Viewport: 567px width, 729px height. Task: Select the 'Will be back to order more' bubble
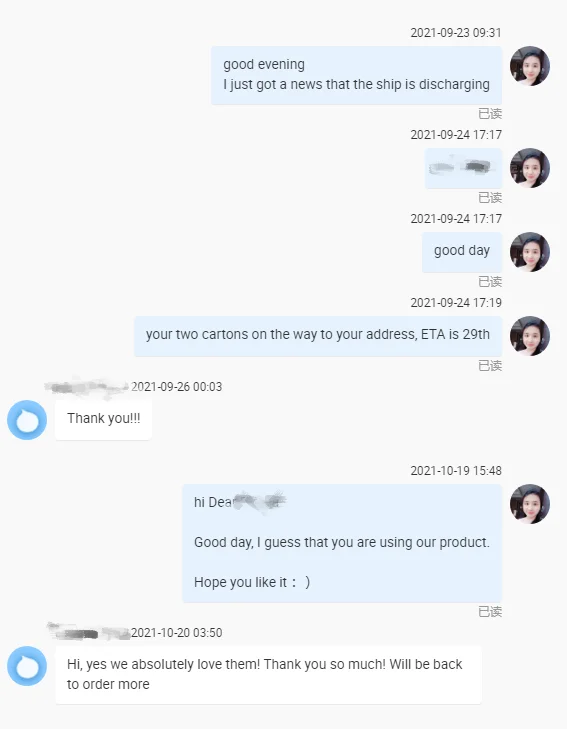268,675
